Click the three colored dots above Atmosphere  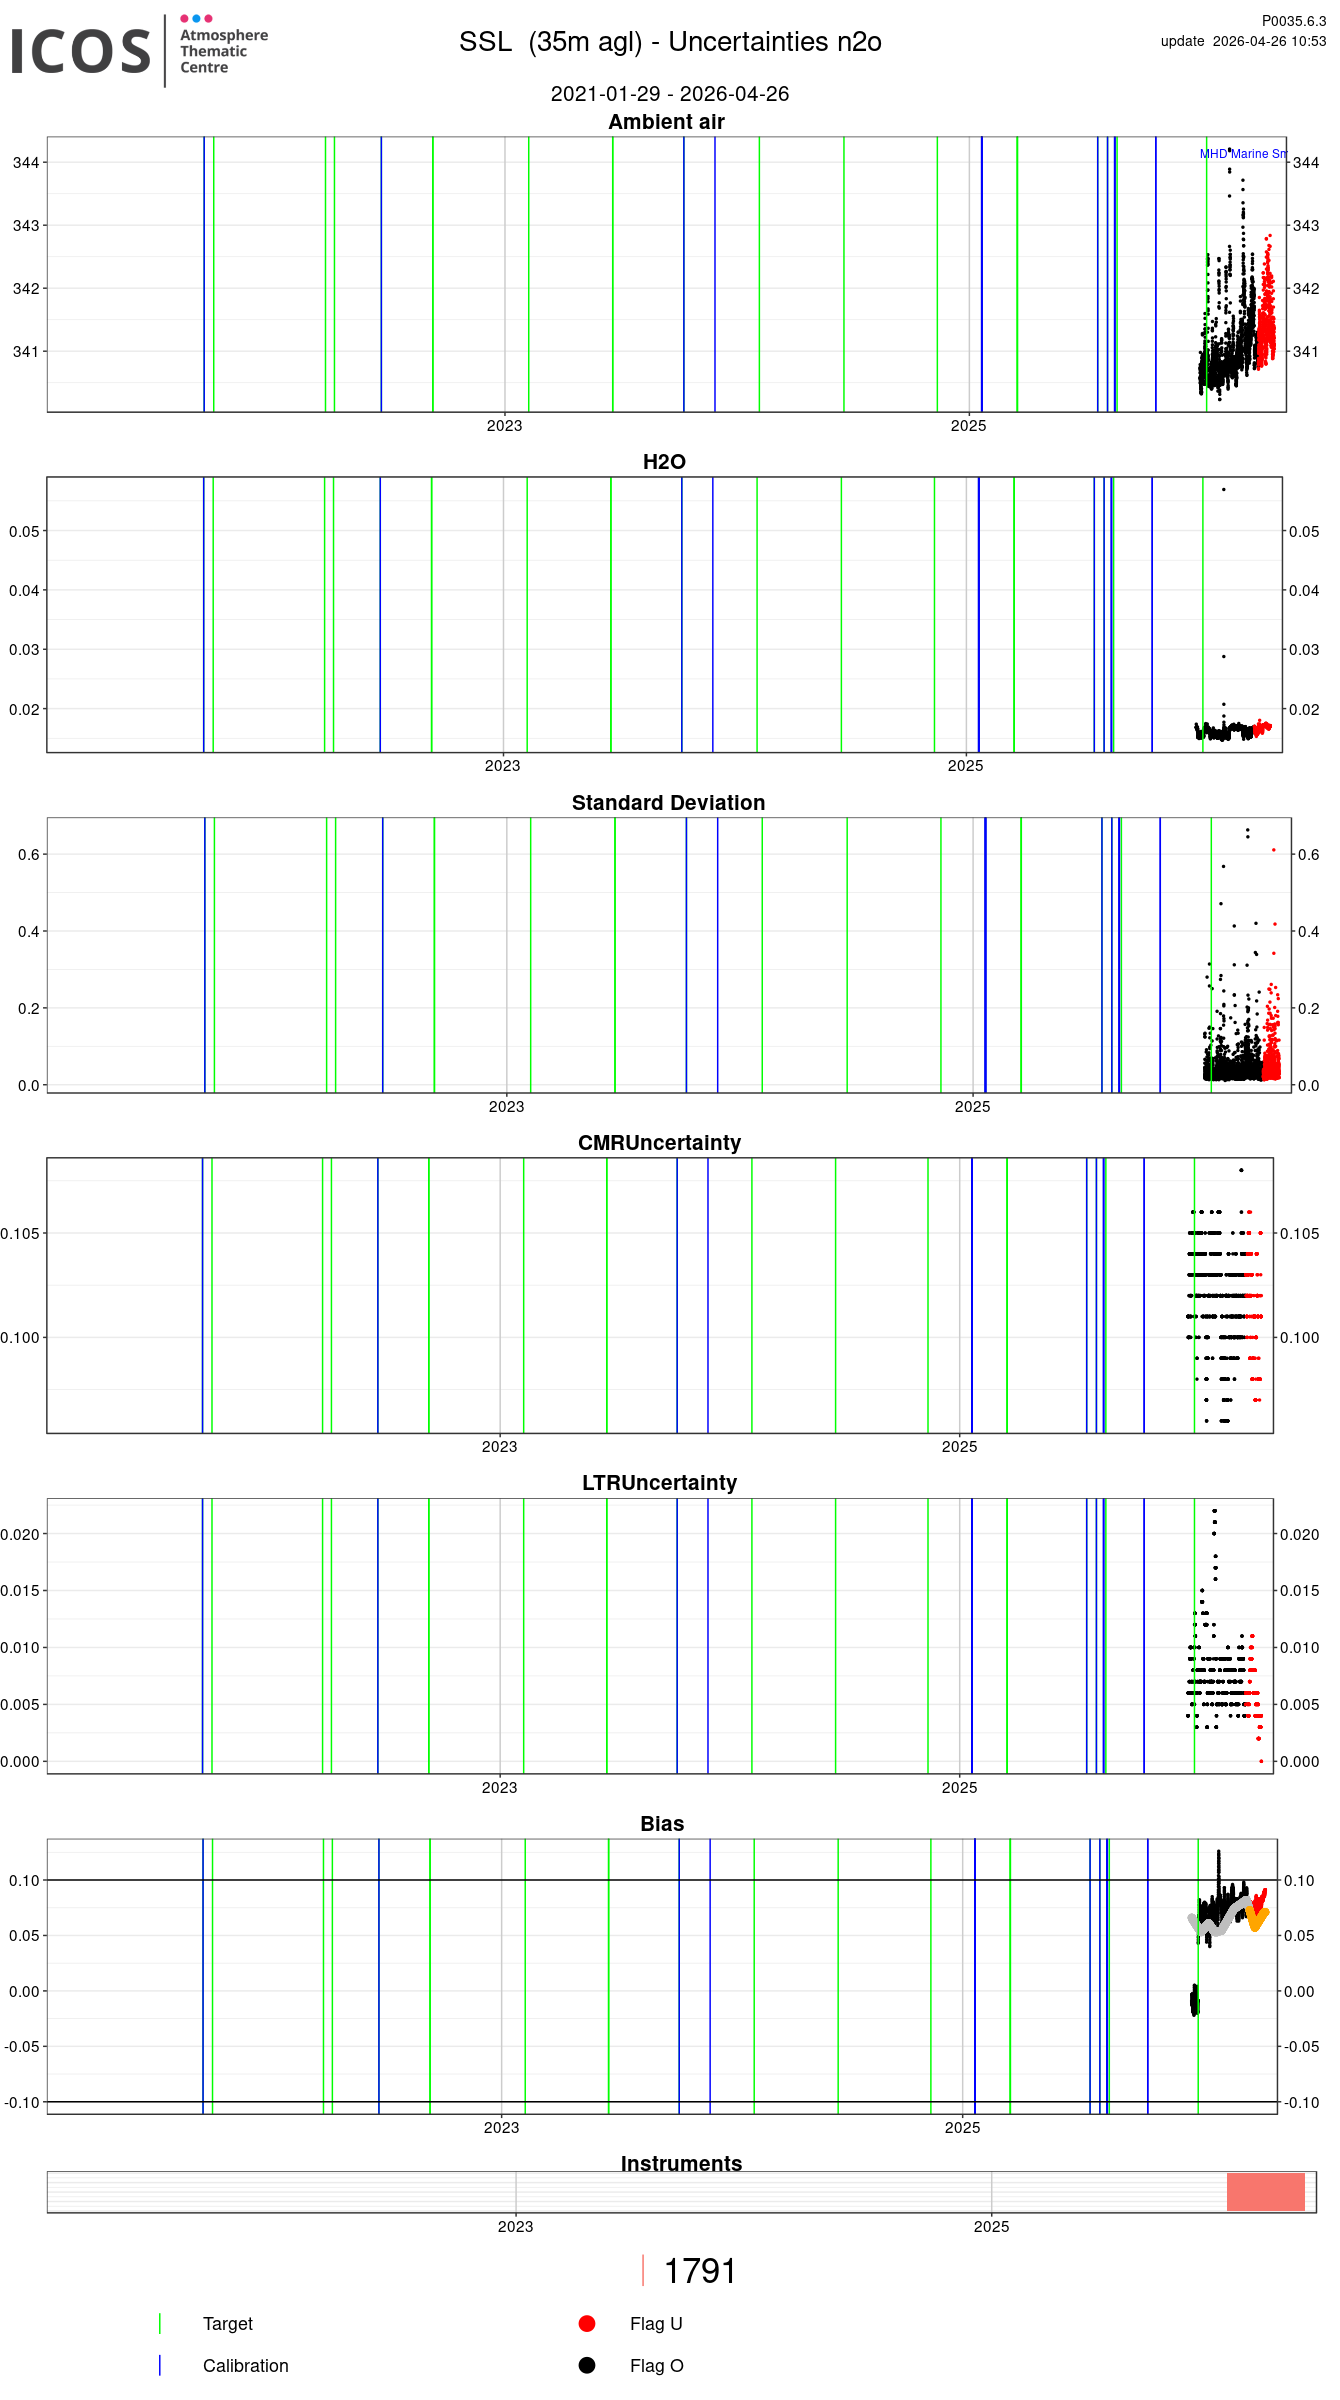[196, 18]
